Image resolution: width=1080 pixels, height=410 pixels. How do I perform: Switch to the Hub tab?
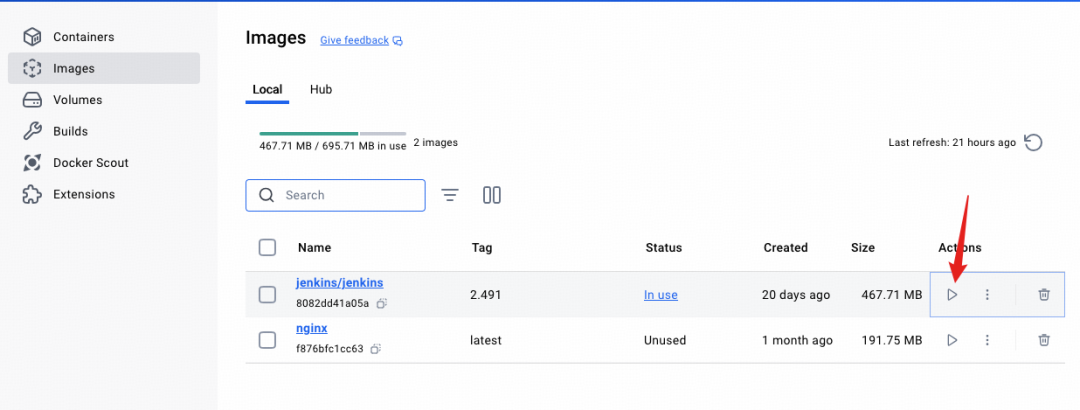pyautogui.click(x=321, y=90)
